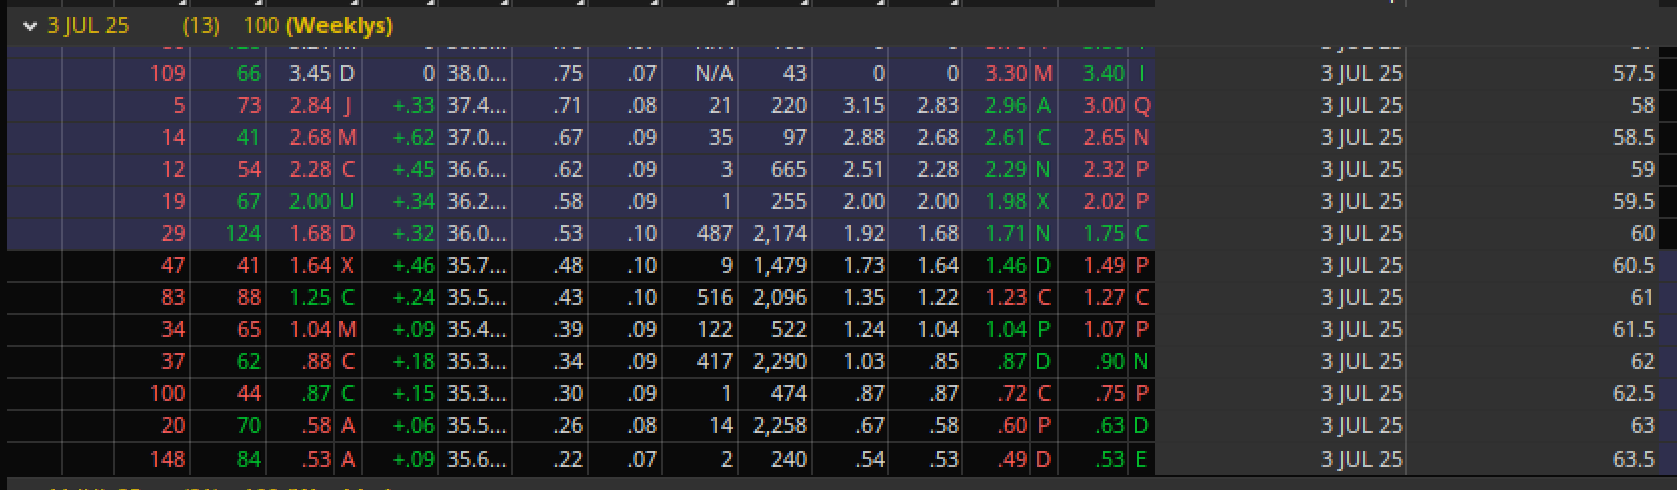1677x490 pixels.
Task: Click the 100 (Weeklys) header label
Action: click(318, 26)
